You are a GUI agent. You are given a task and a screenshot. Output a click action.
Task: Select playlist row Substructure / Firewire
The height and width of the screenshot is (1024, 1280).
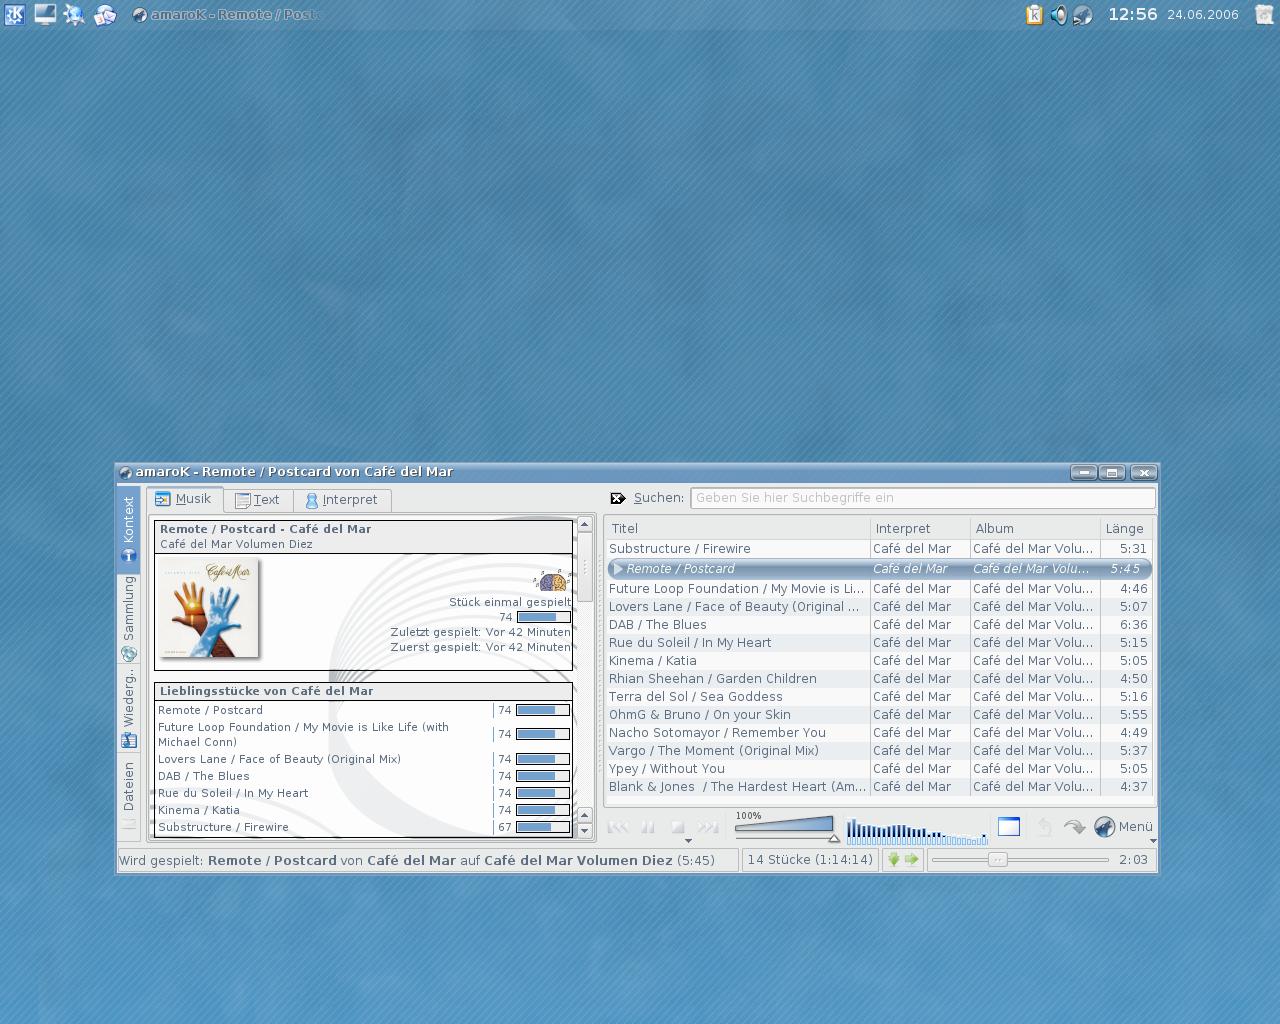coord(879,549)
